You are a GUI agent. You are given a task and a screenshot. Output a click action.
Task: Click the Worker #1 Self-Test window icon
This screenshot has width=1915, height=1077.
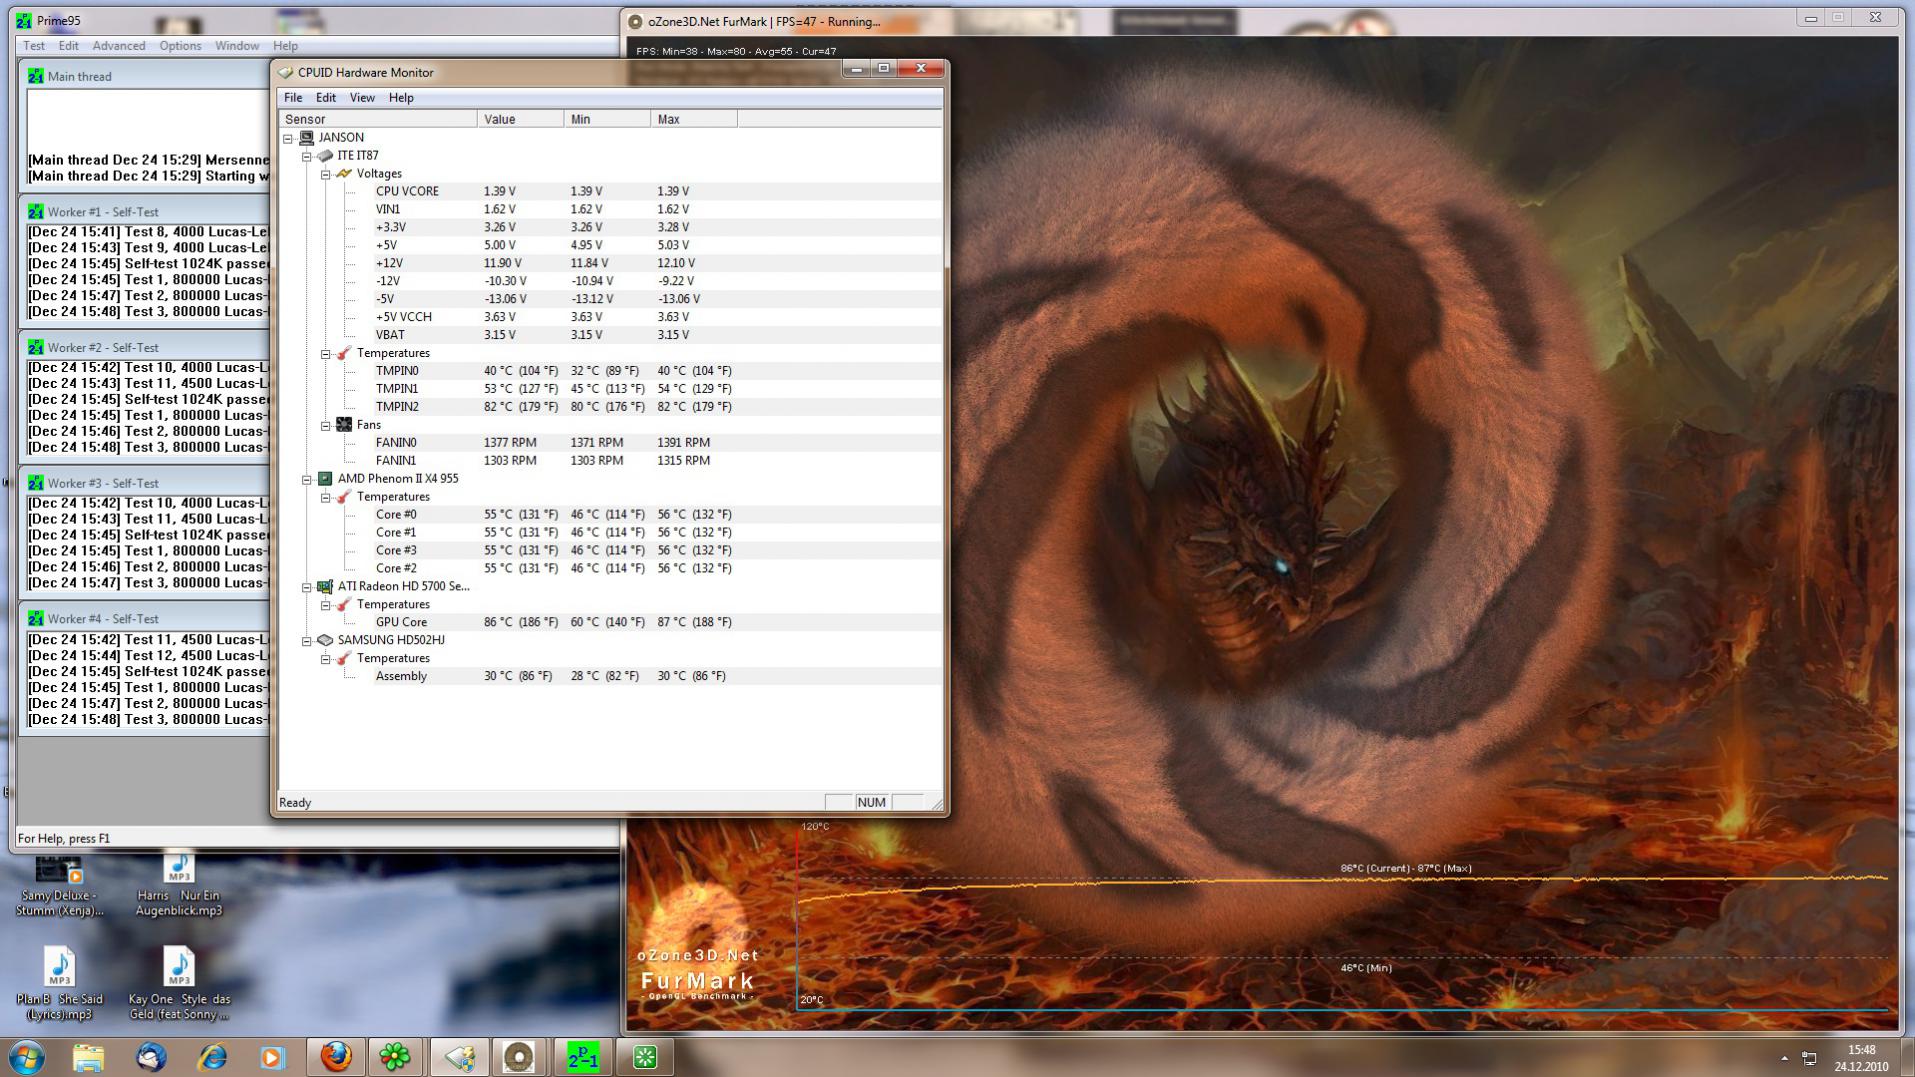pos(36,212)
